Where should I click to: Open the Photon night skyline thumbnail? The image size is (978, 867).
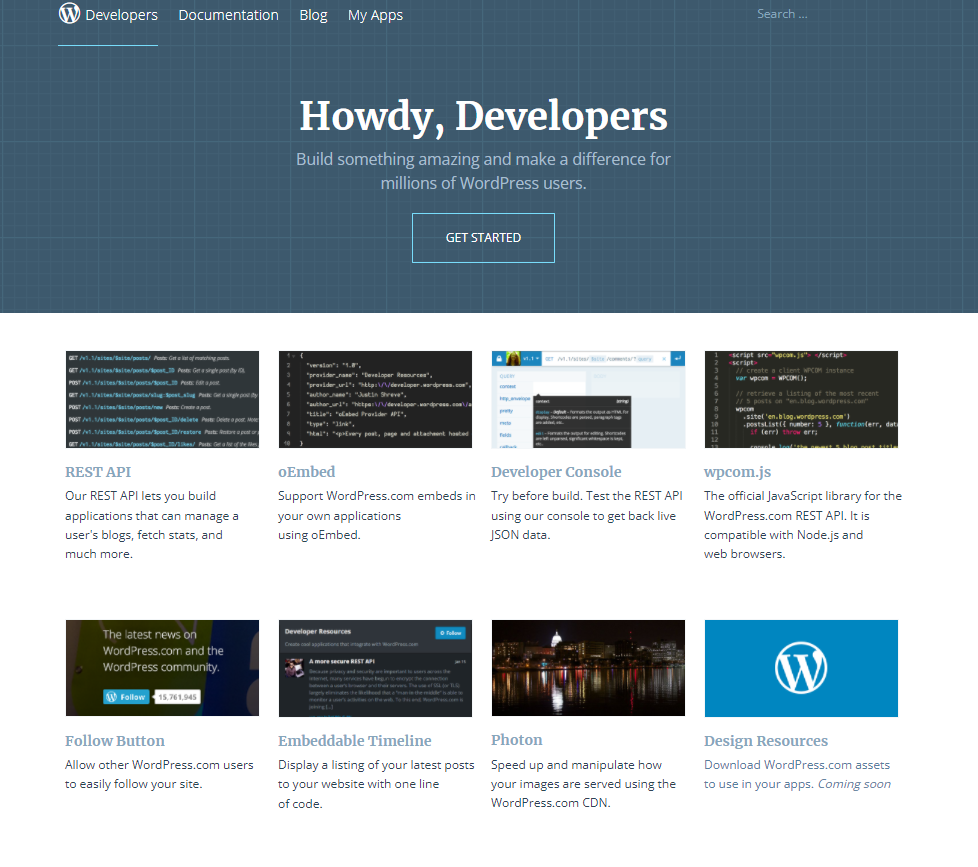click(588, 668)
